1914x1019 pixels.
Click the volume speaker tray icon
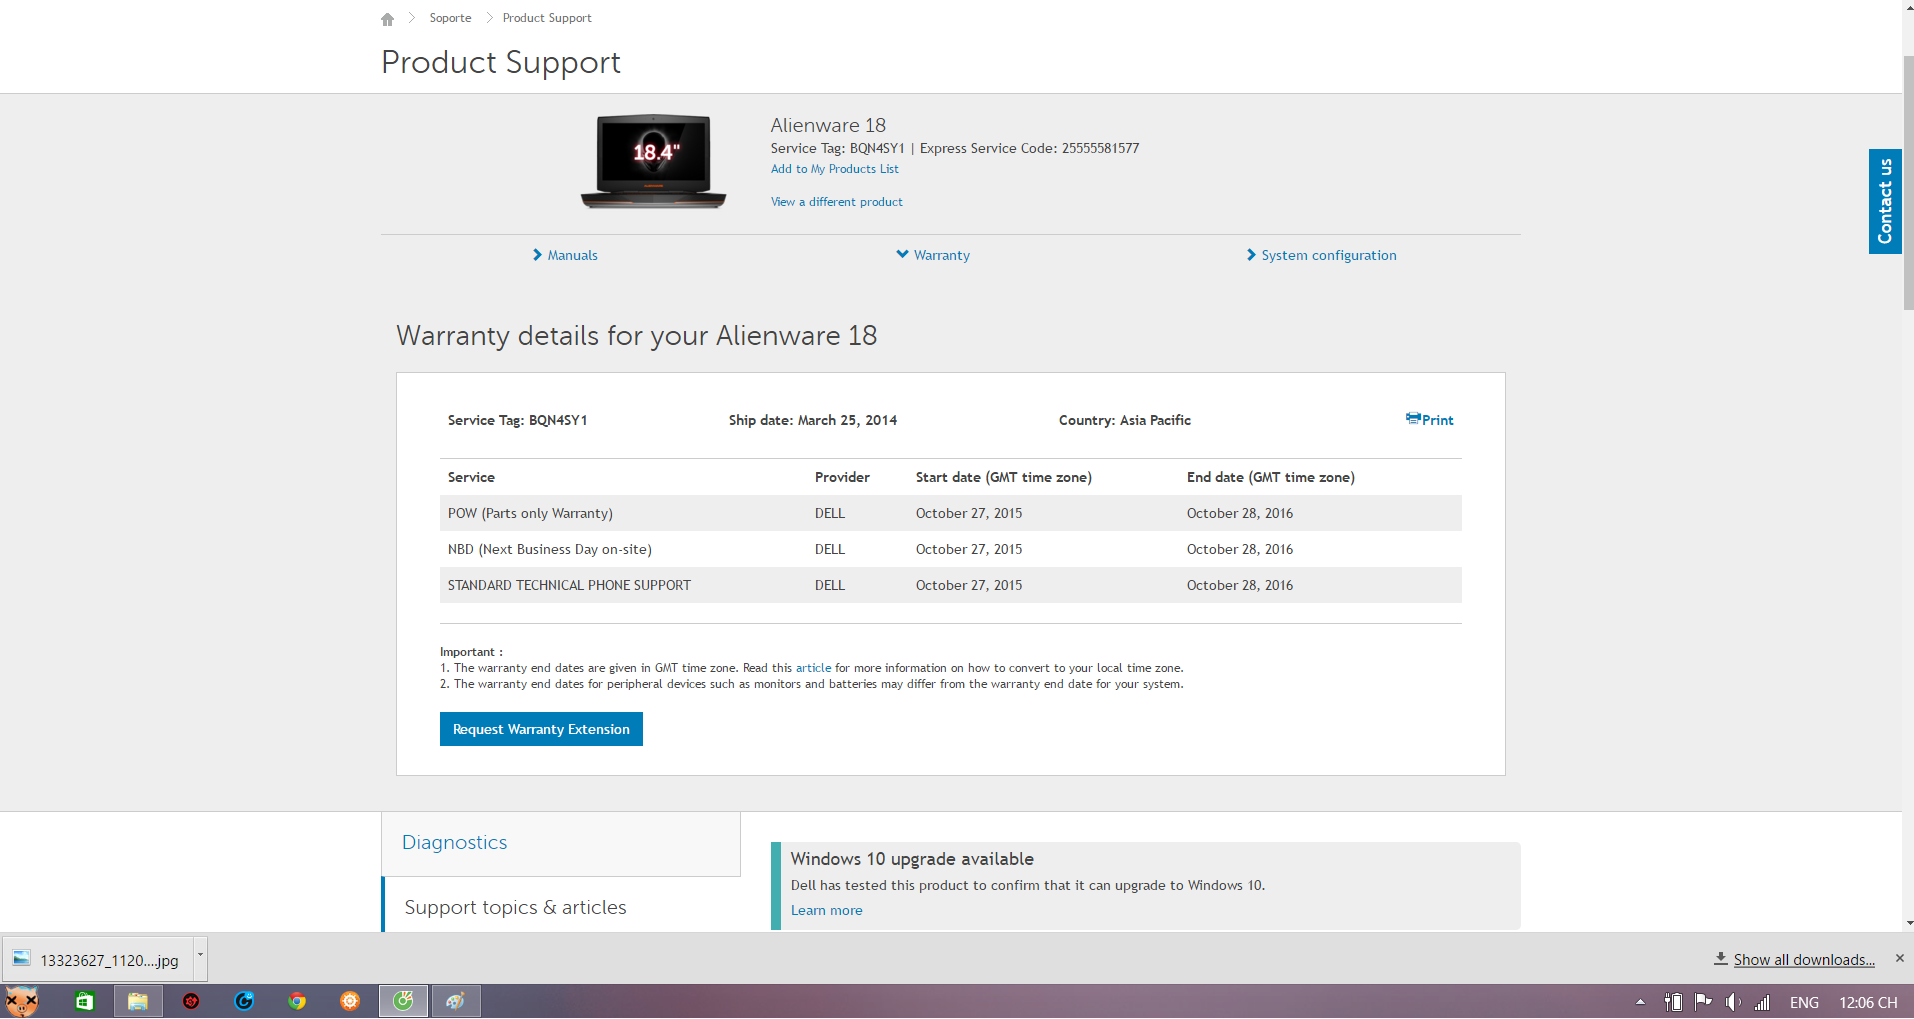[1733, 1002]
